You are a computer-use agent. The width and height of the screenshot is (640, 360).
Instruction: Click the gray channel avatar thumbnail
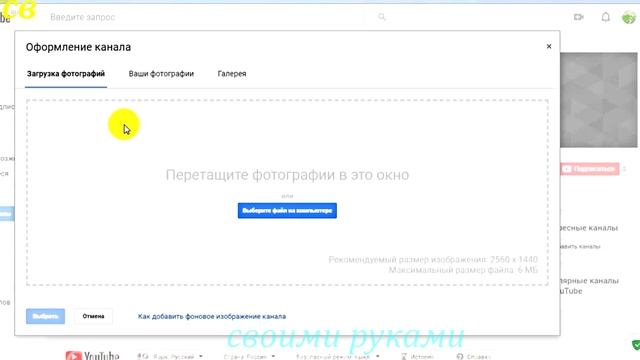[x=598, y=100]
